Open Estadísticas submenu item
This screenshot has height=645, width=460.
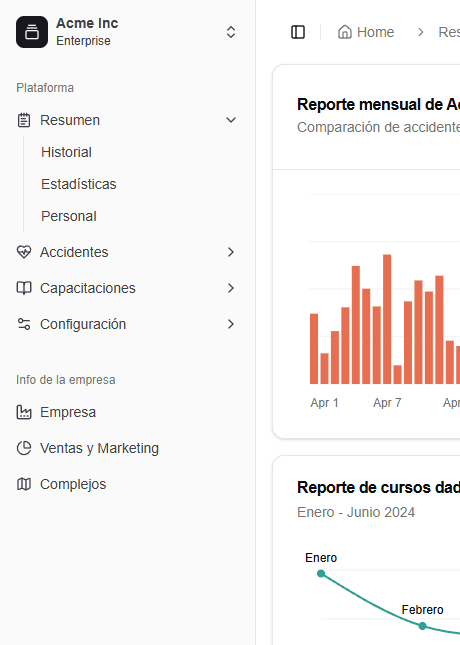tap(79, 184)
